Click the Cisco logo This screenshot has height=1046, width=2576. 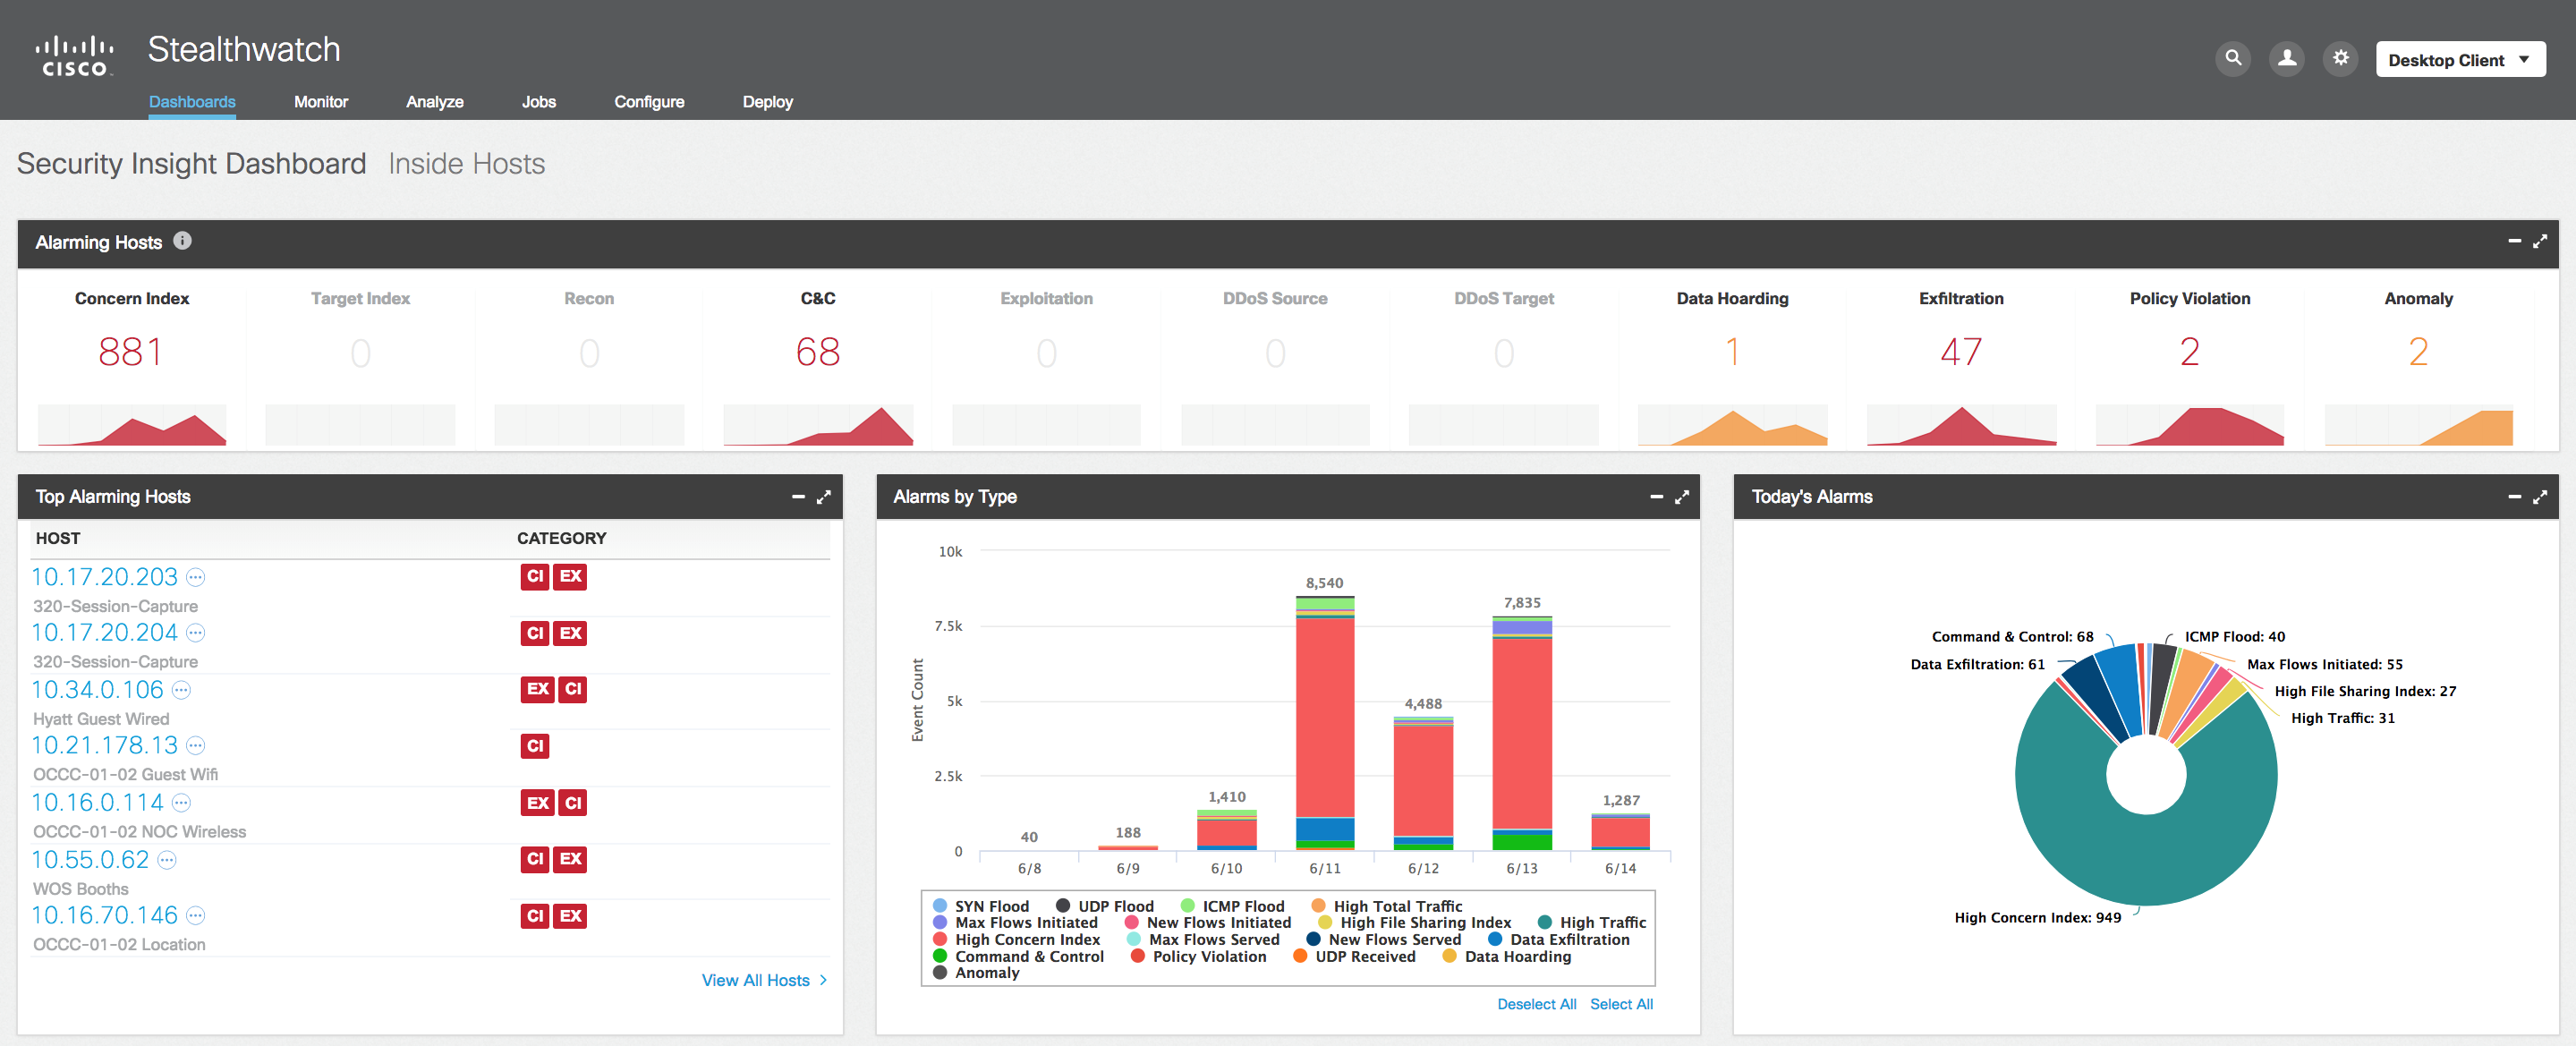coord(75,56)
